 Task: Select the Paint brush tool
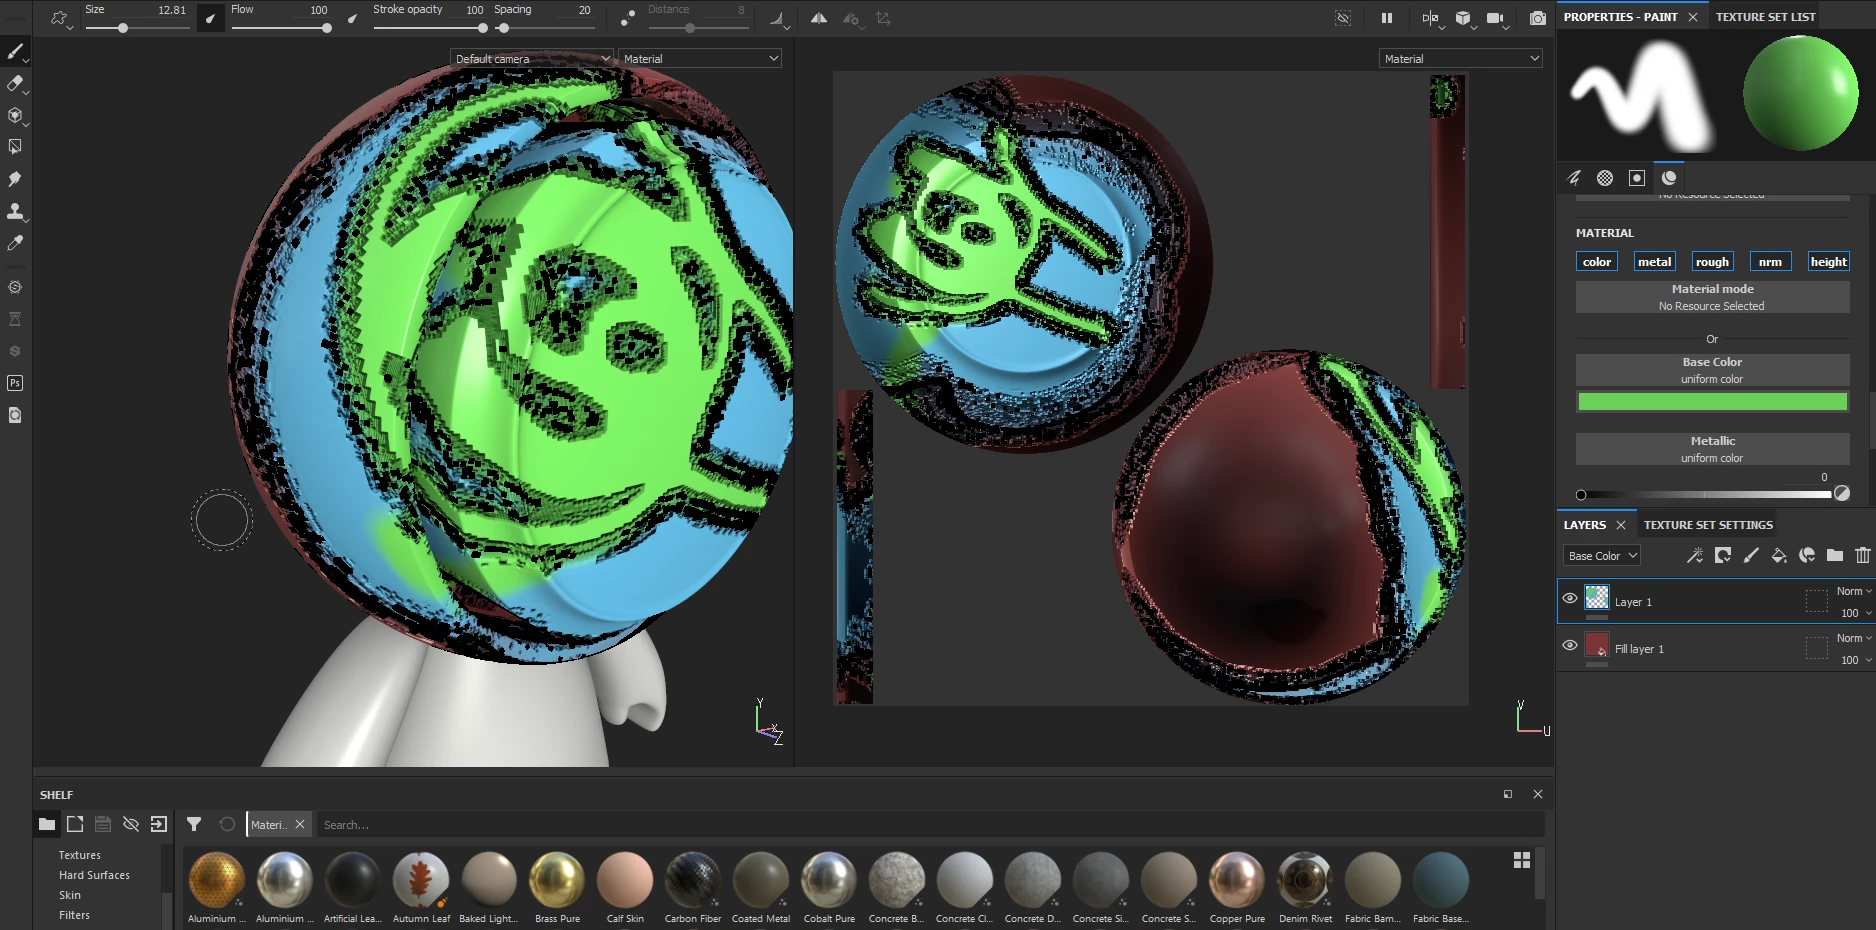click(x=15, y=51)
